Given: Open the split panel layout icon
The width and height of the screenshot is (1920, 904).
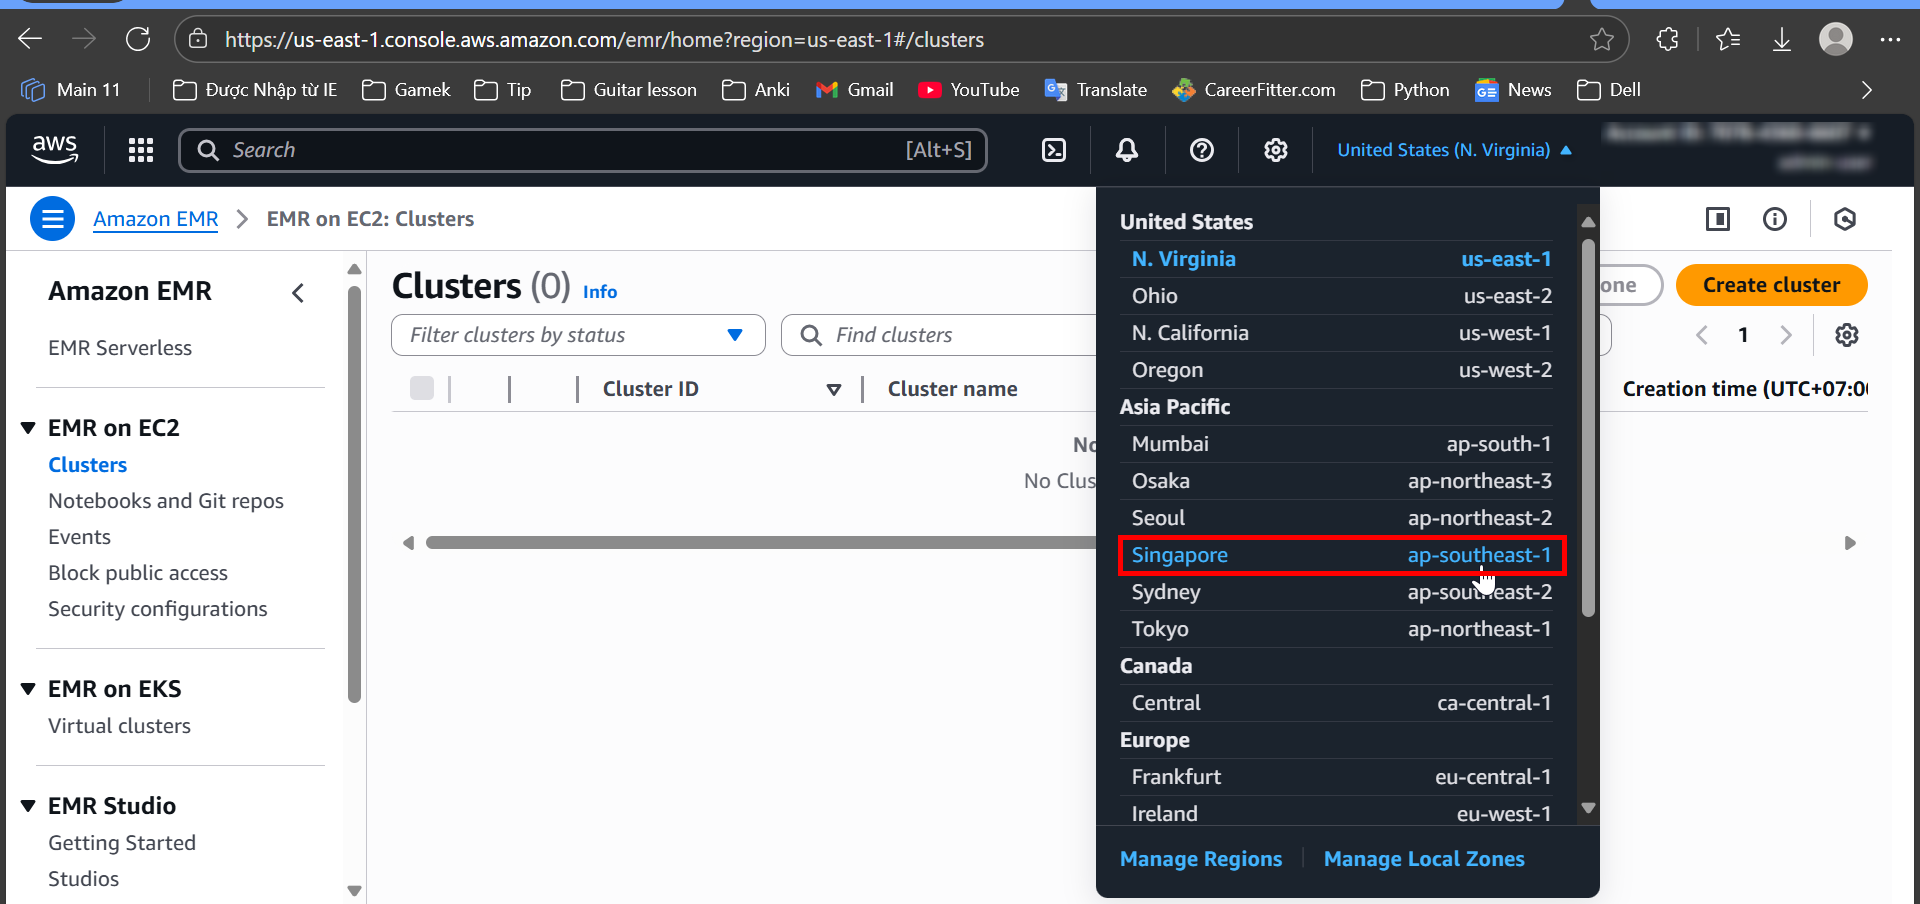Looking at the screenshot, I should [1717, 218].
